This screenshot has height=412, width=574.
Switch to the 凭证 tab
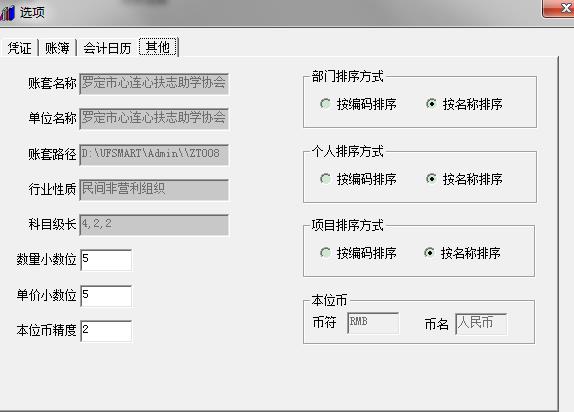(x=19, y=48)
